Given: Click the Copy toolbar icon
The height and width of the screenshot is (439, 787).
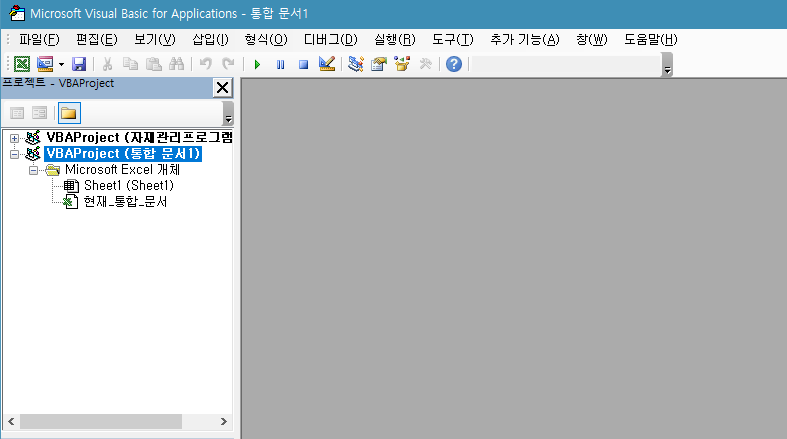Looking at the screenshot, I should click(130, 64).
